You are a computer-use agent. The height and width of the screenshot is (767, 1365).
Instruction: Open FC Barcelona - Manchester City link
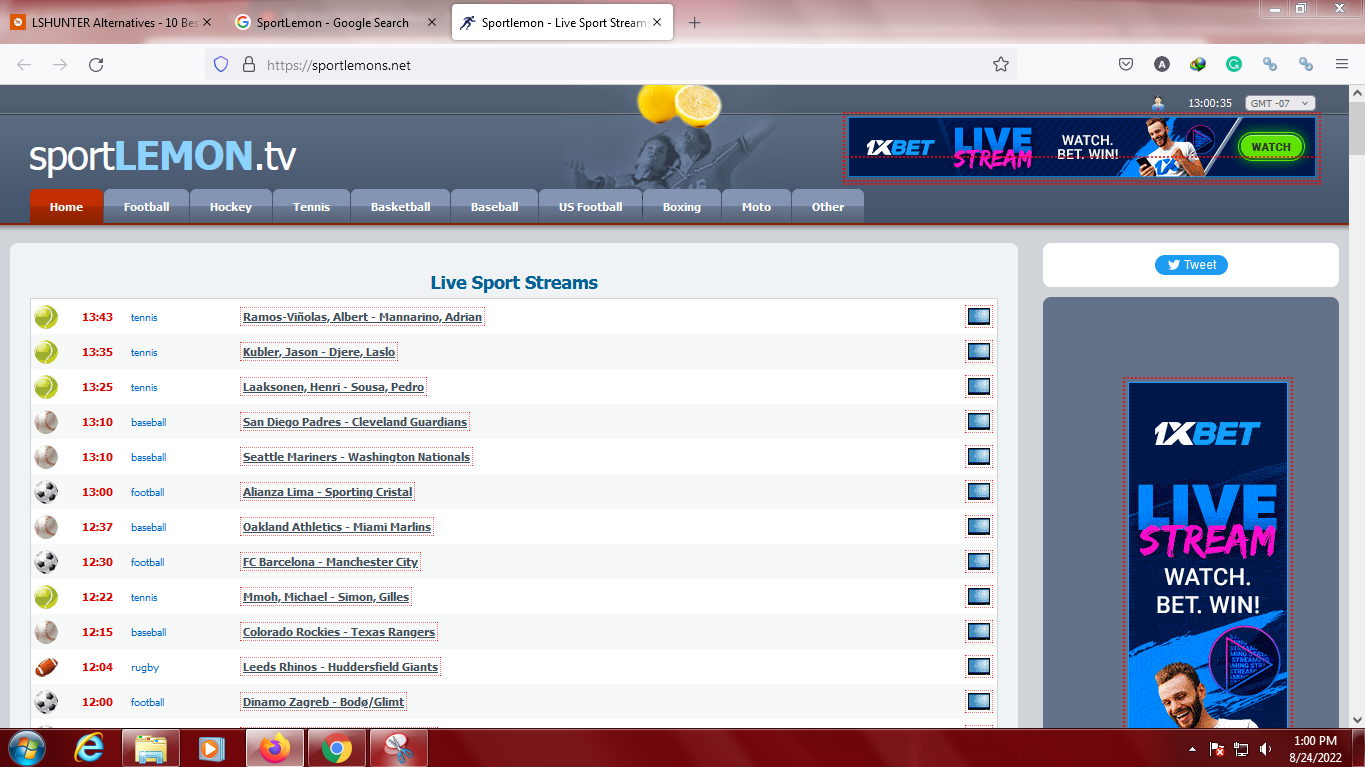pos(330,562)
